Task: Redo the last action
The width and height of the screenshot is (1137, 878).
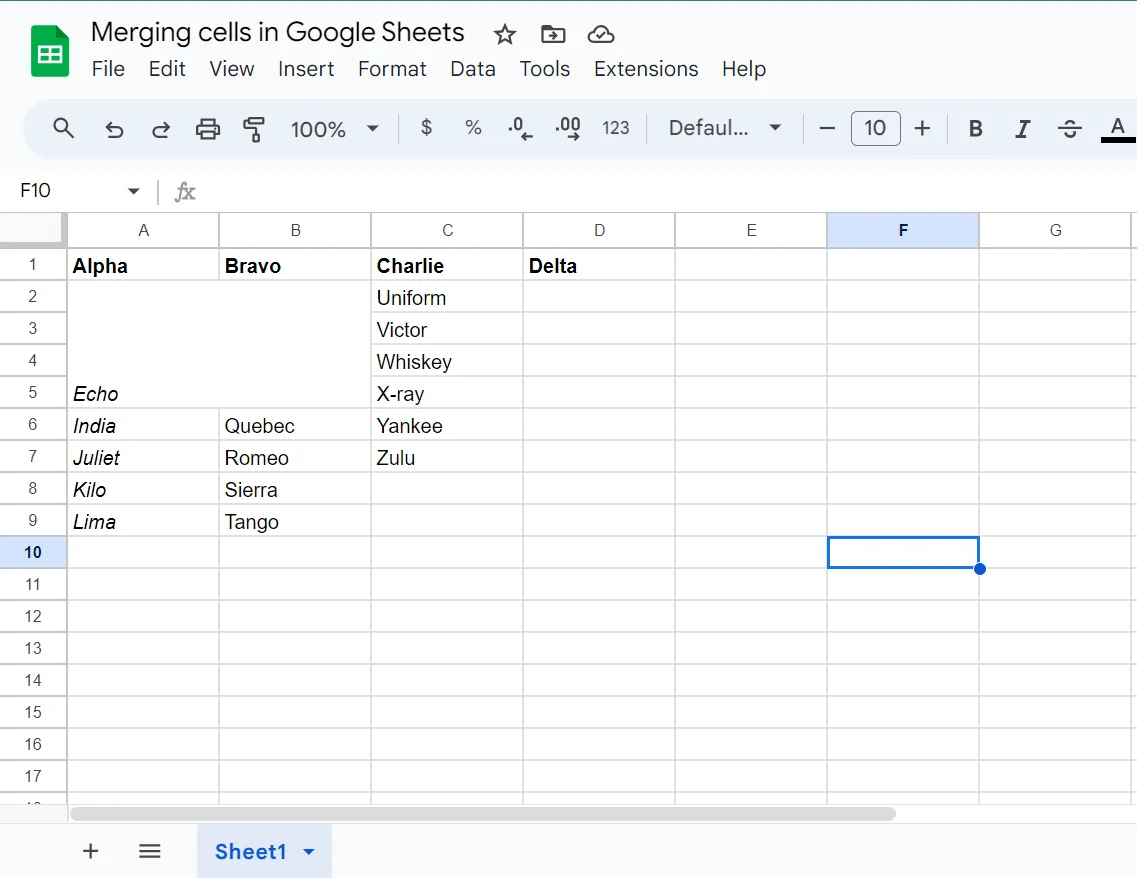Action: click(x=161, y=129)
